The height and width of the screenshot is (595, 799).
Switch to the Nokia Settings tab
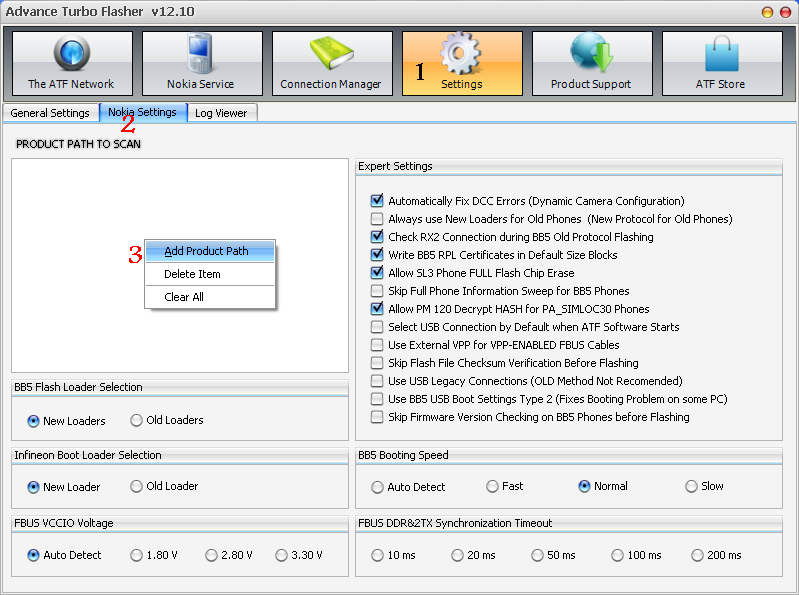coord(142,112)
